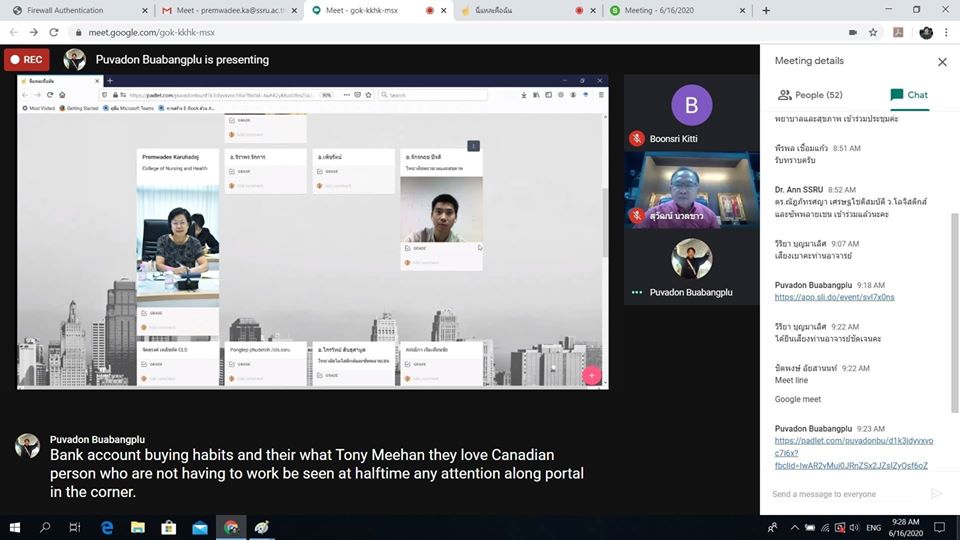Image resolution: width=960 pixels, height=540 pixels.
Task: Open File Explorer from the taskbar
Action: [138, 527]
